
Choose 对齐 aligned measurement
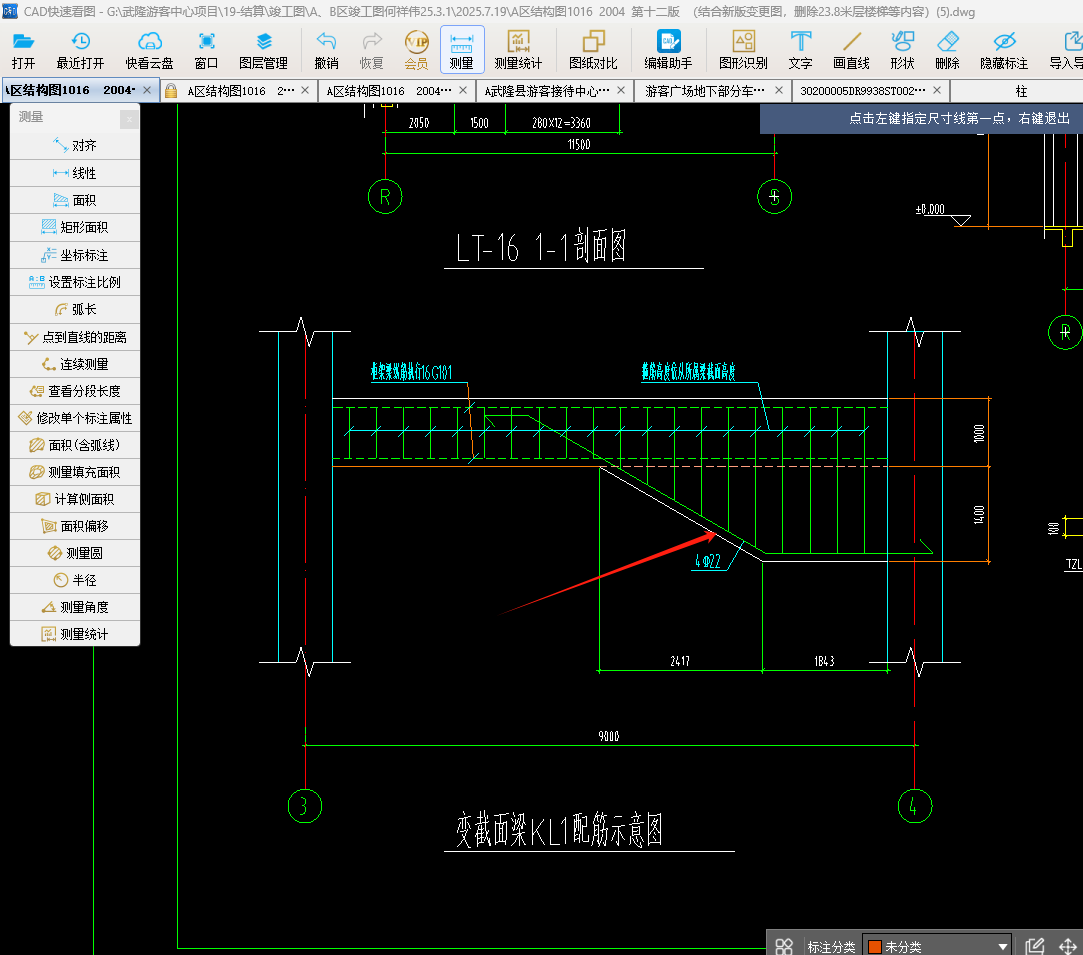(x=75, y=146)
